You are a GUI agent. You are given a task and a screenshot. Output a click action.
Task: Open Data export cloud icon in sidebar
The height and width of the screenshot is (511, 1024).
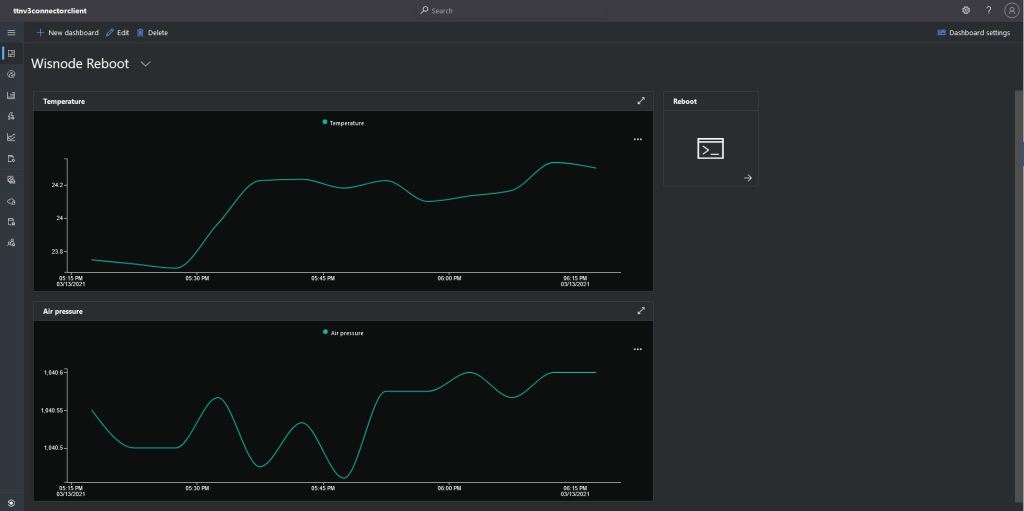click(11, 200)
